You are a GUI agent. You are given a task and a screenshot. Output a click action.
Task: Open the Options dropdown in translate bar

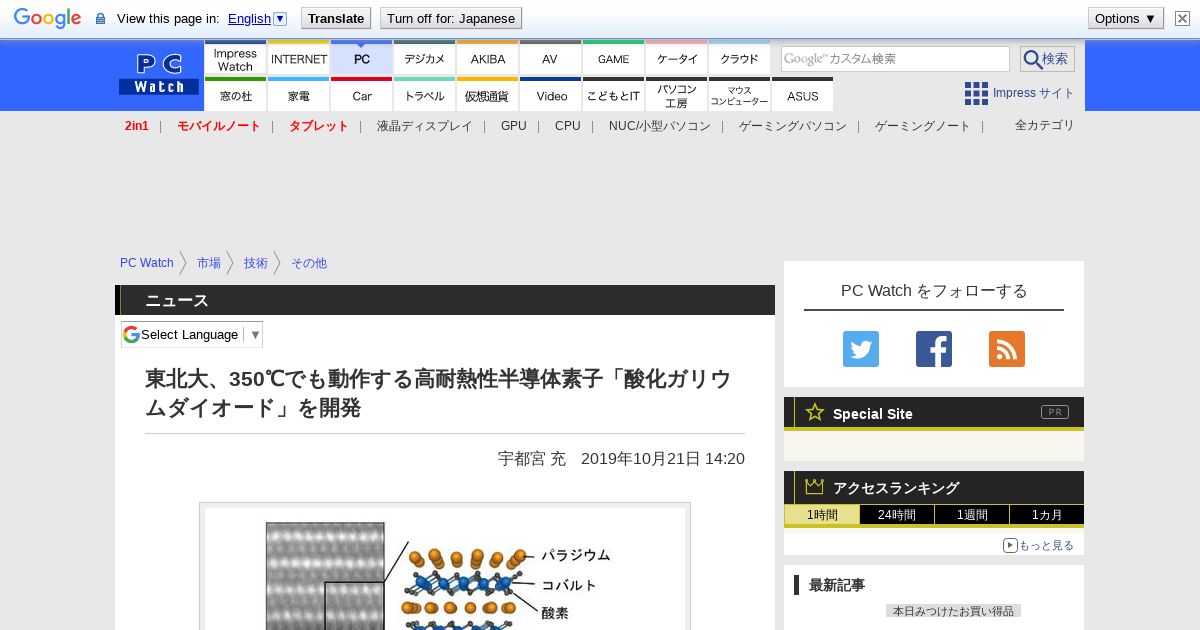point(1125,18)
